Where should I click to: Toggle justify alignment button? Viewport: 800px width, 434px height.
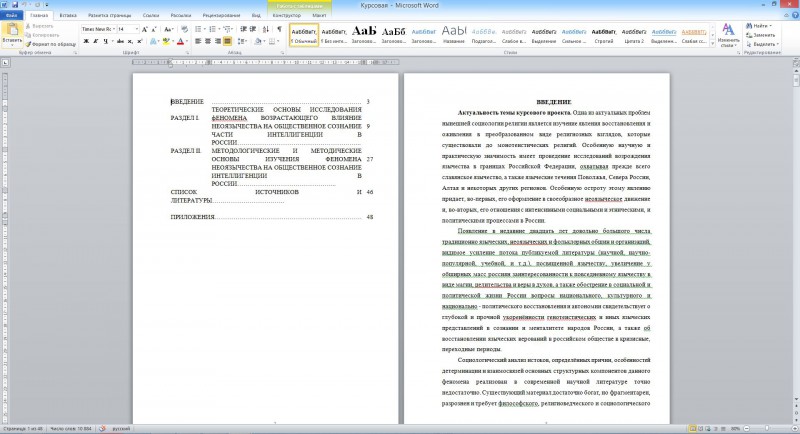pyautogui.click(x=228, y=41)
